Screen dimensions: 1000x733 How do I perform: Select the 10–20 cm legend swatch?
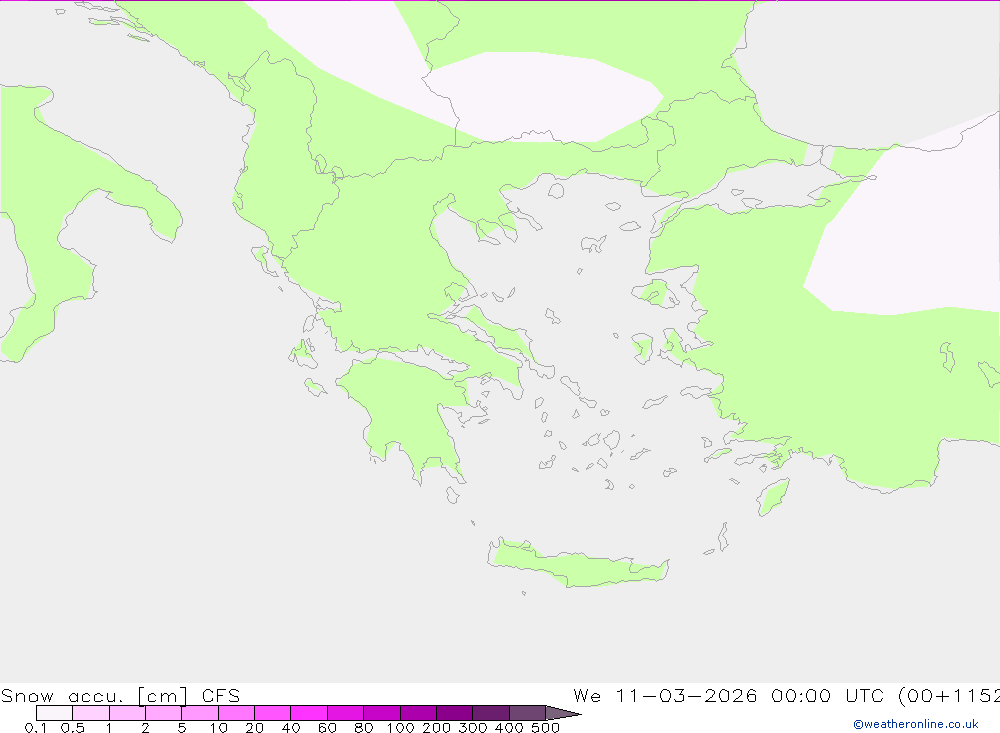pyautogui.click(x=237, y=713)
